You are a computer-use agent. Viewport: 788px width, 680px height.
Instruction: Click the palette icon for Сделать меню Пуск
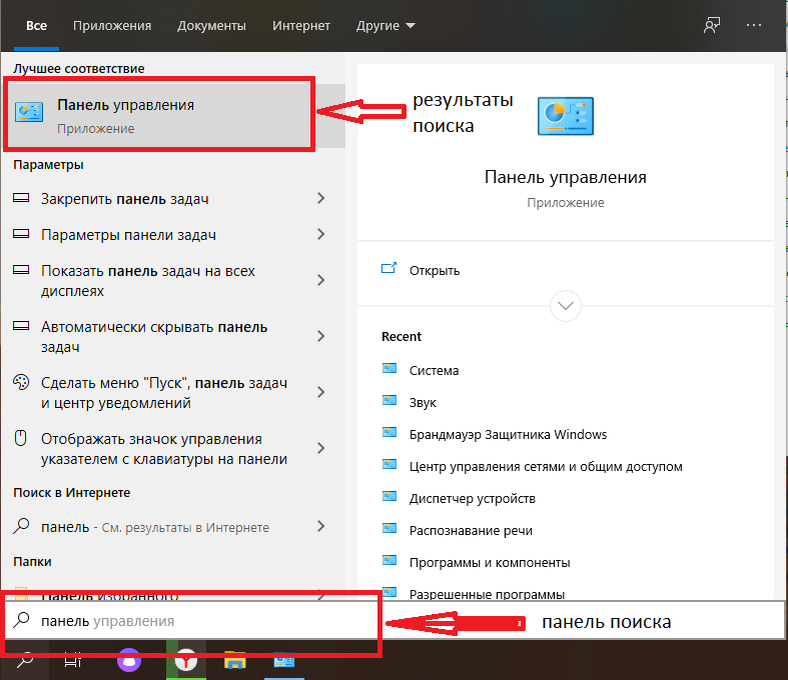(21, 382)
